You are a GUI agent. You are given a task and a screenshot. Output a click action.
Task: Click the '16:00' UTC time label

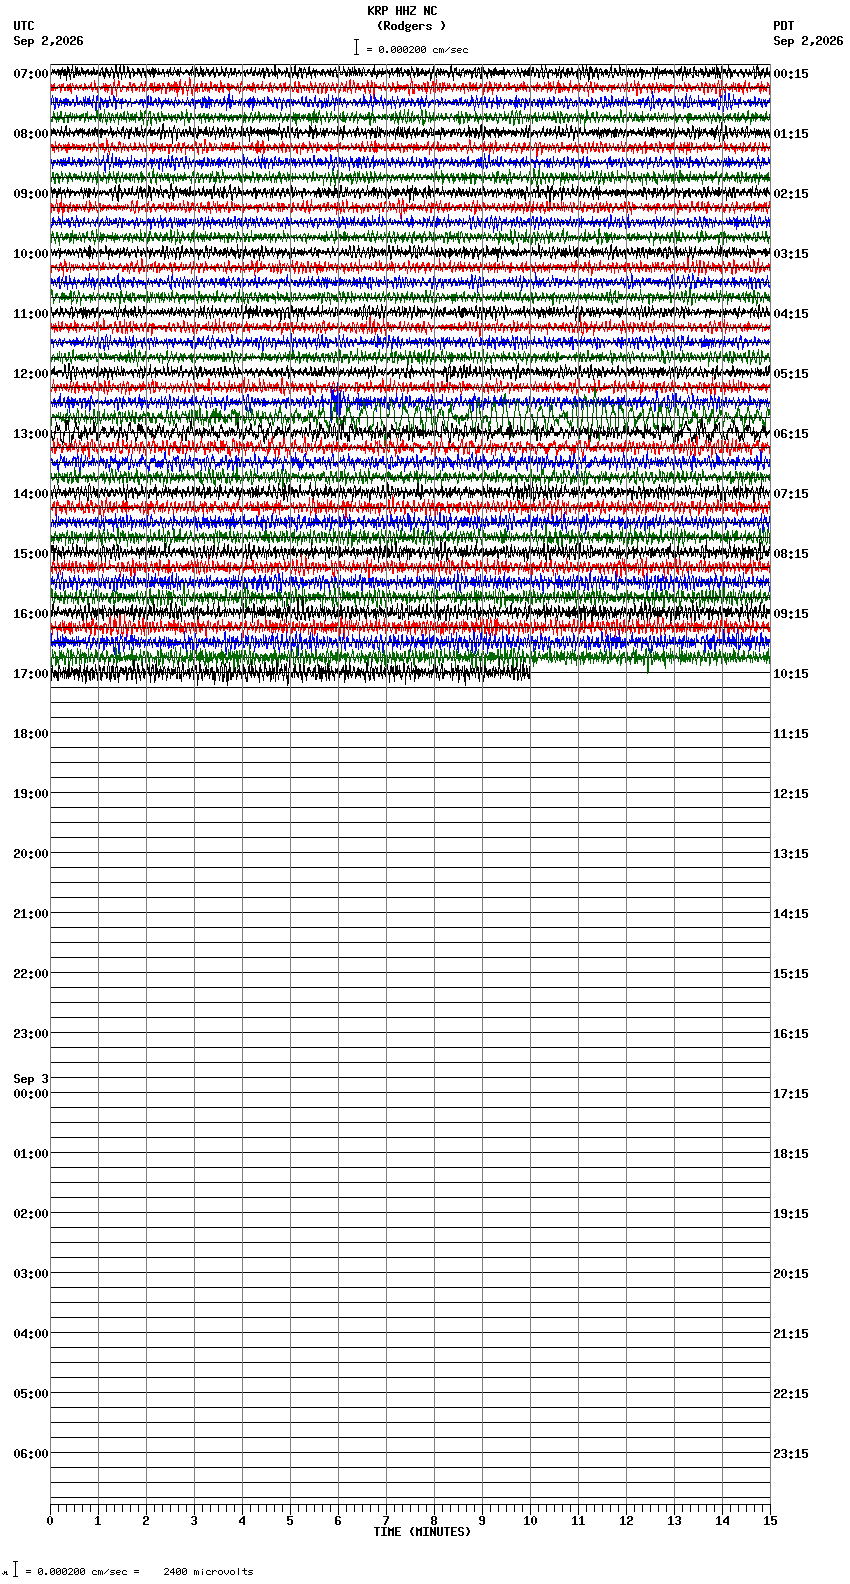(31, 614)
